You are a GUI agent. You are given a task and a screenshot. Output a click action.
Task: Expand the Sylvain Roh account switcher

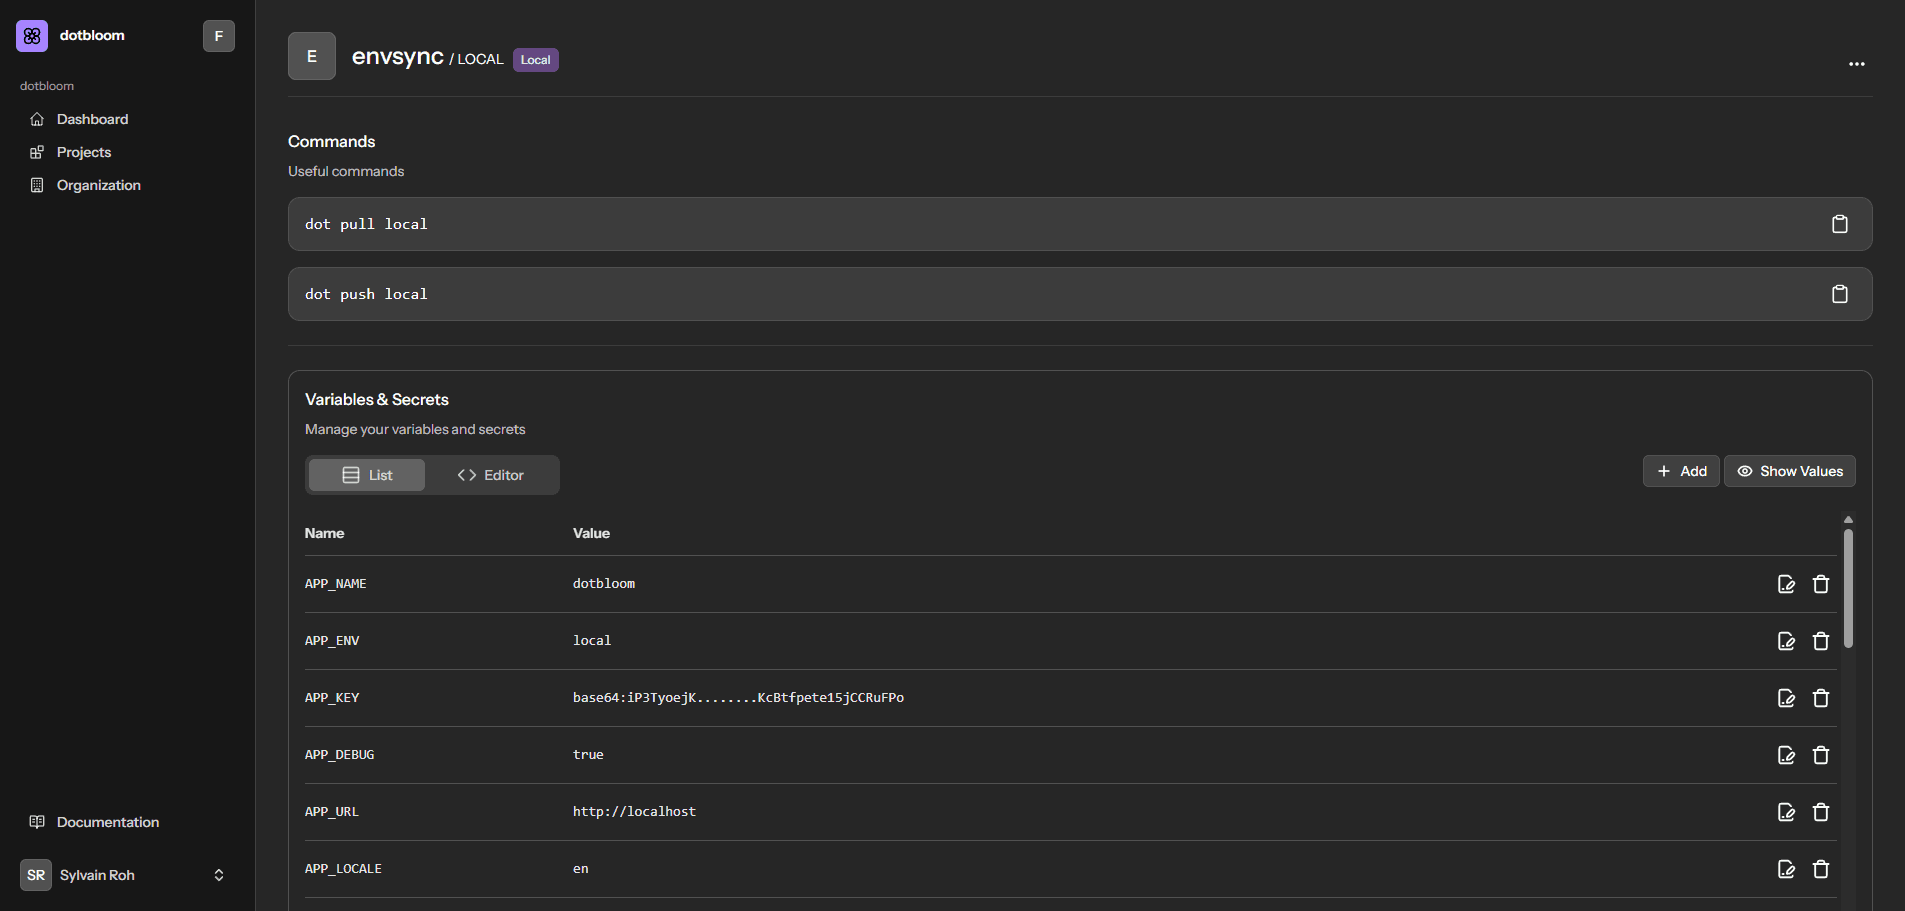pos(219,875)
